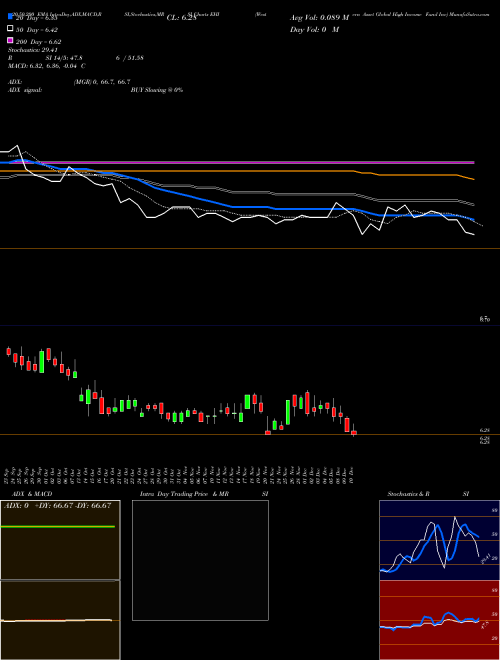Click the 'ADX signal:' label

click(25, 90)
